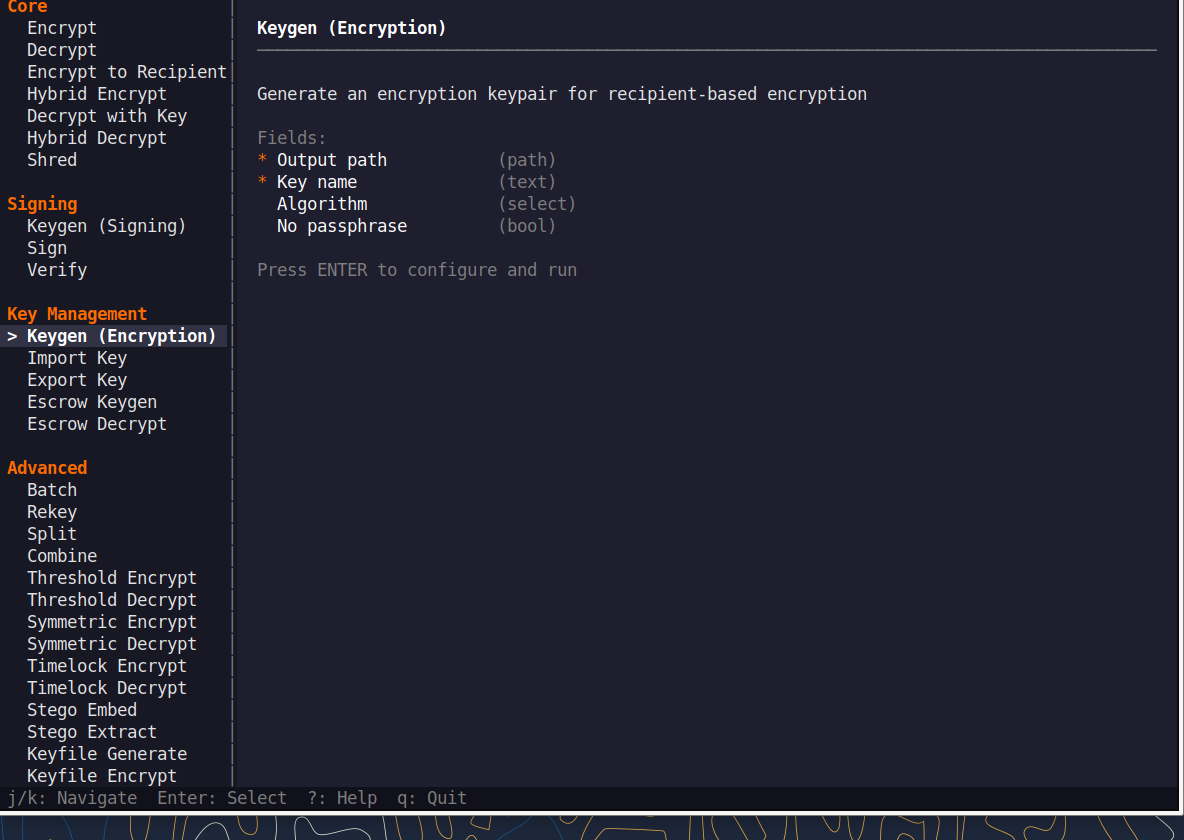Select the Shred command

pos(52,159)
